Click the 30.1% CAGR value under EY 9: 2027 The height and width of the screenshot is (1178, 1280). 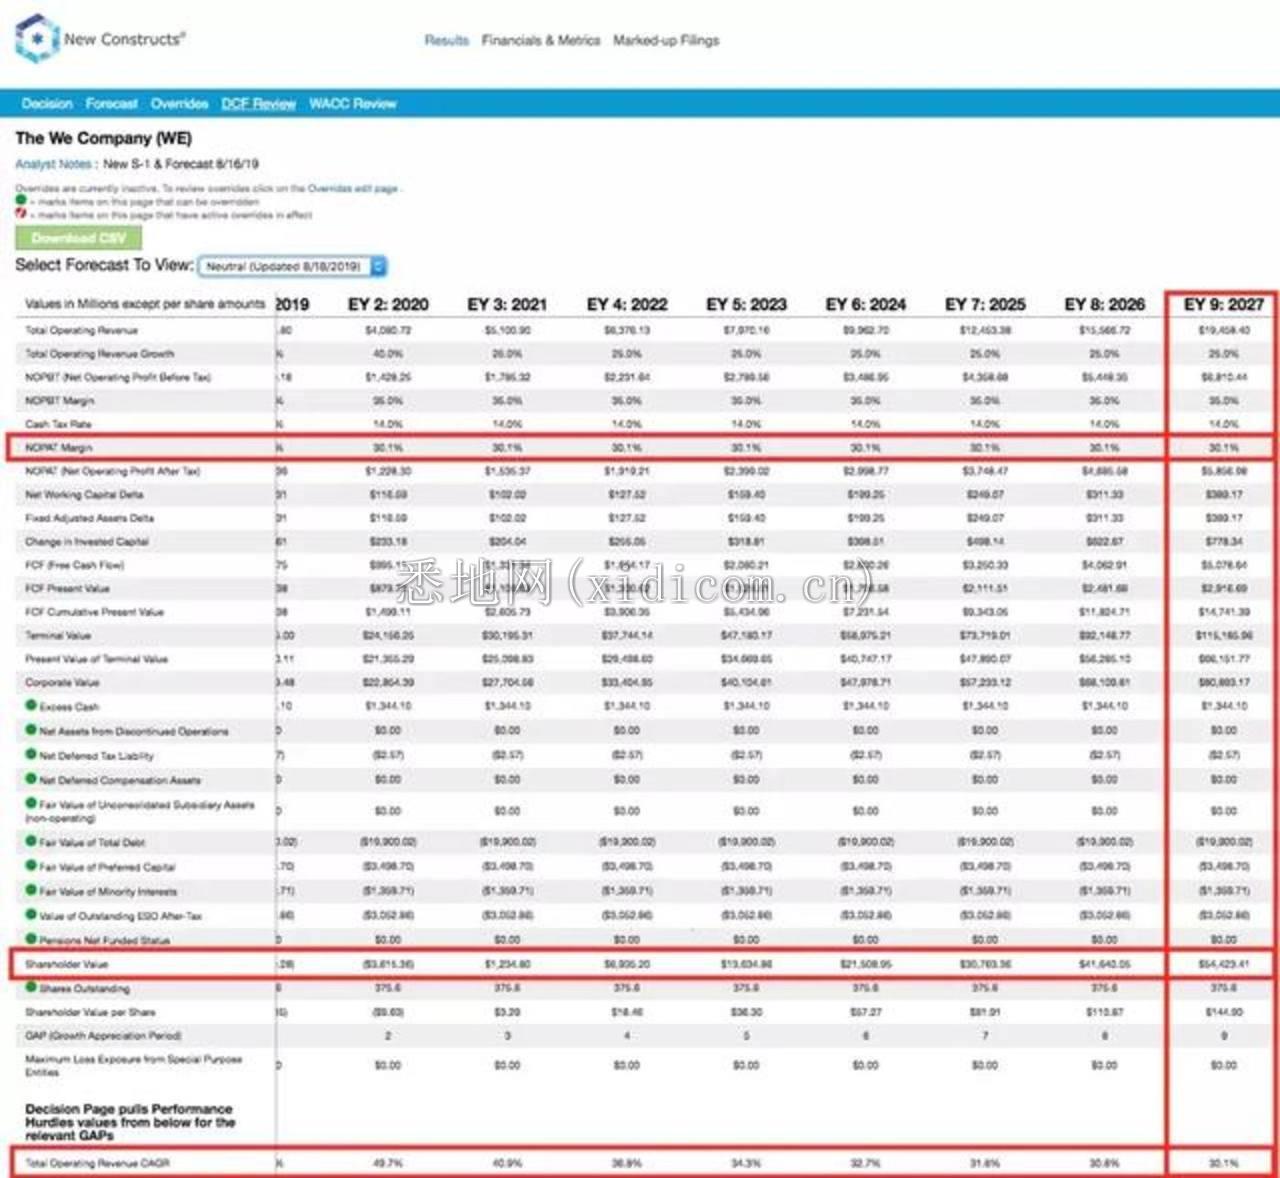[1224, 1163]
